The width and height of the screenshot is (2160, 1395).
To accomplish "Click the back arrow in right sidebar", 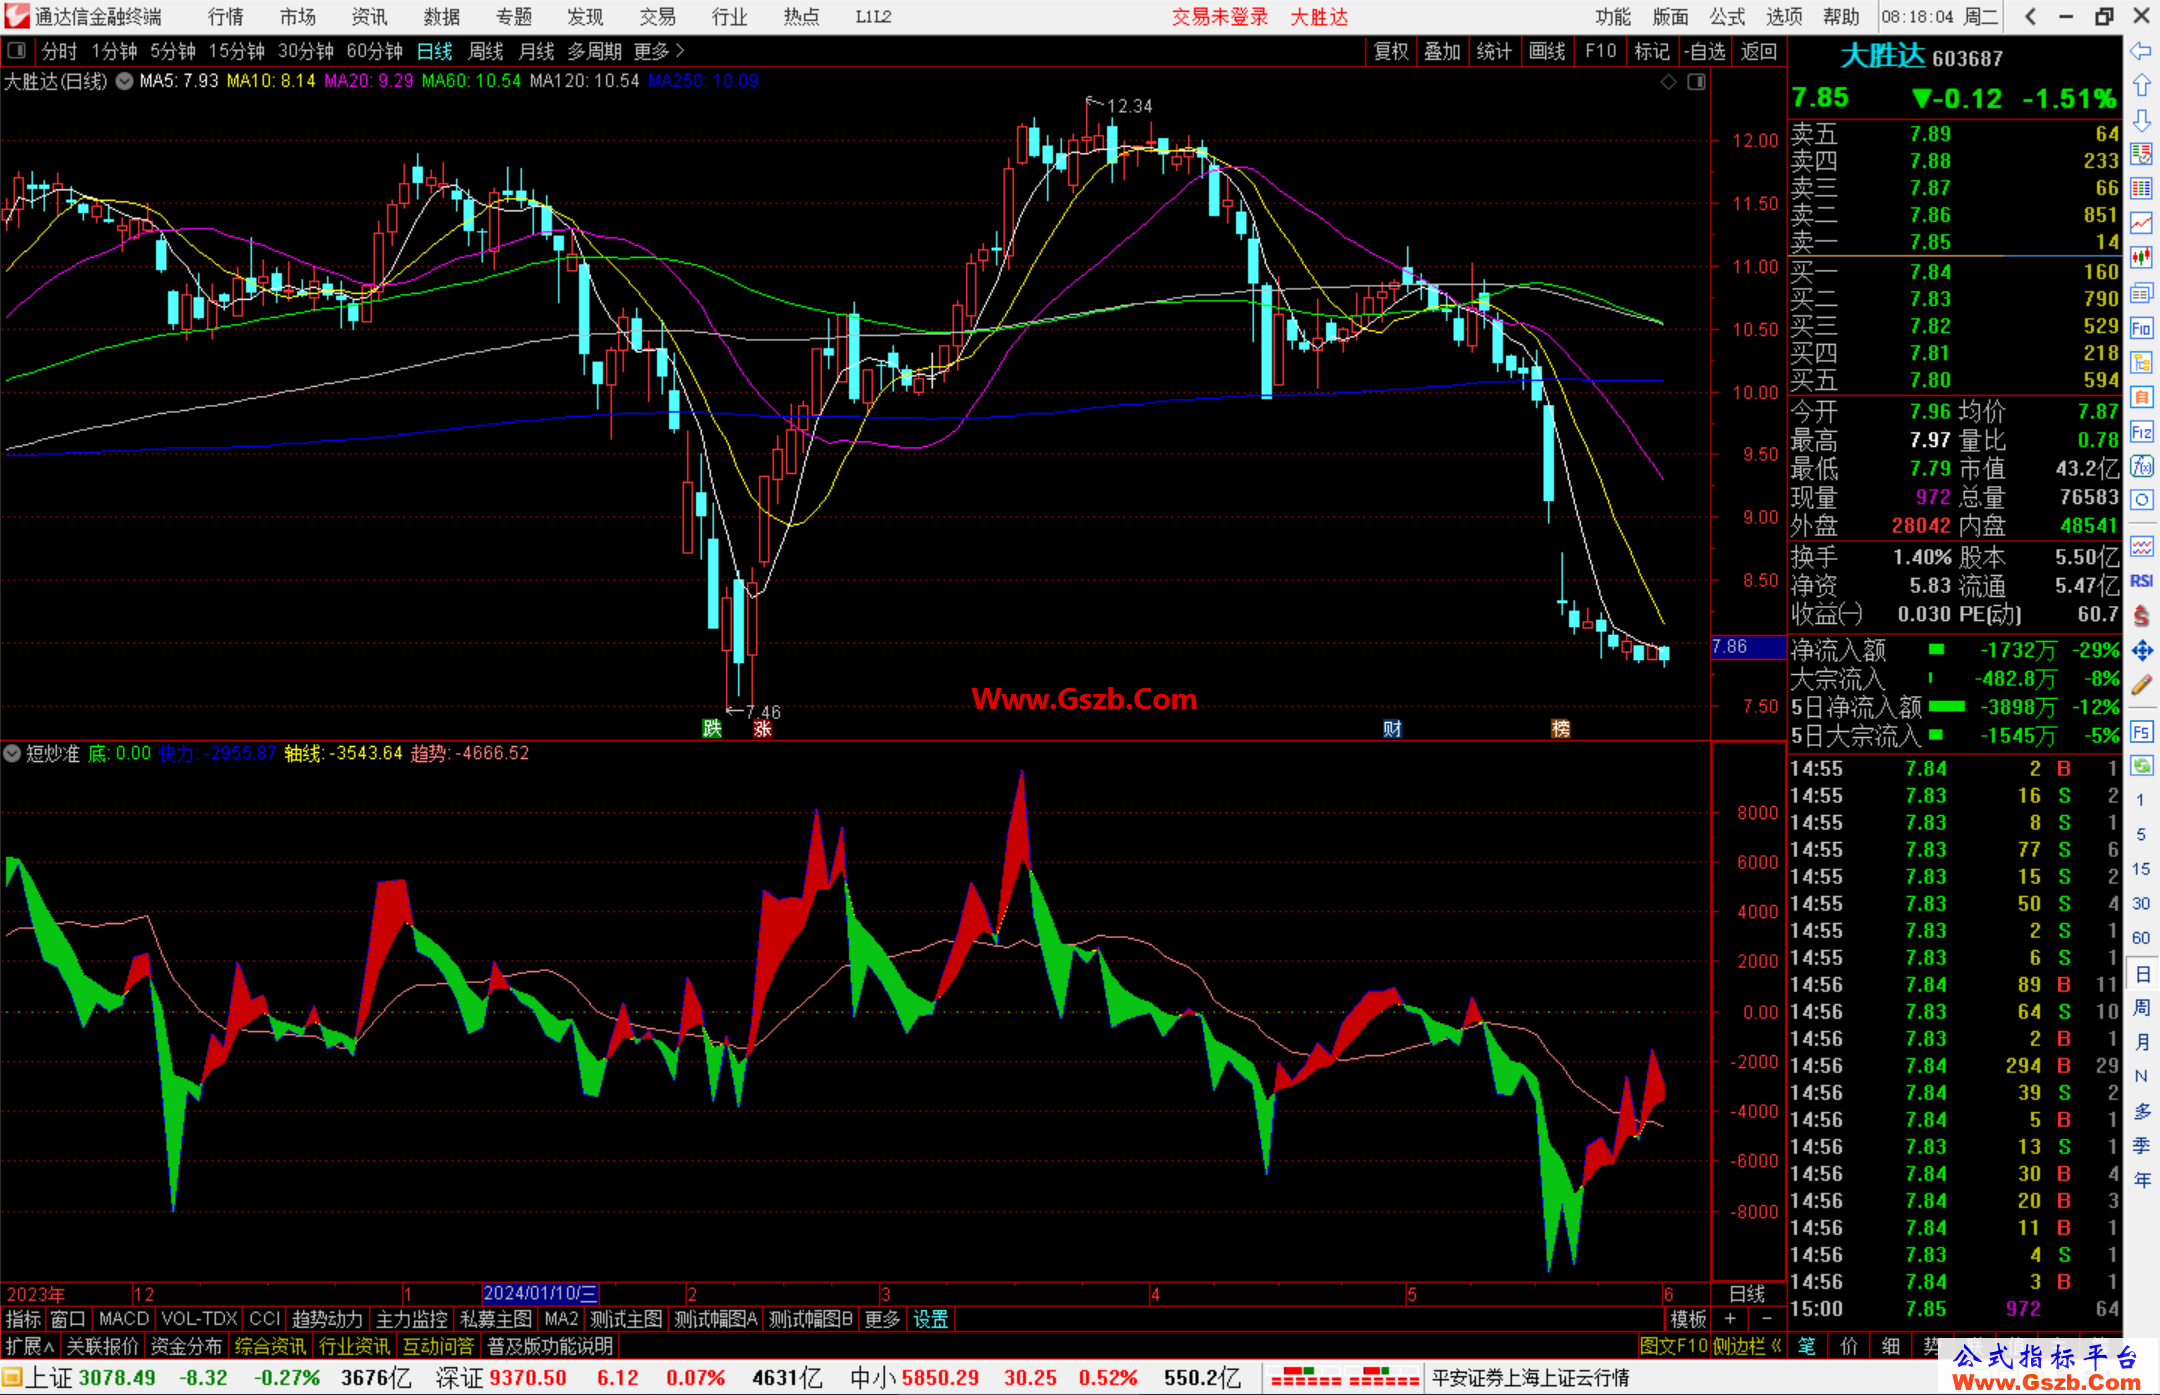I will tap(2141, 51).
